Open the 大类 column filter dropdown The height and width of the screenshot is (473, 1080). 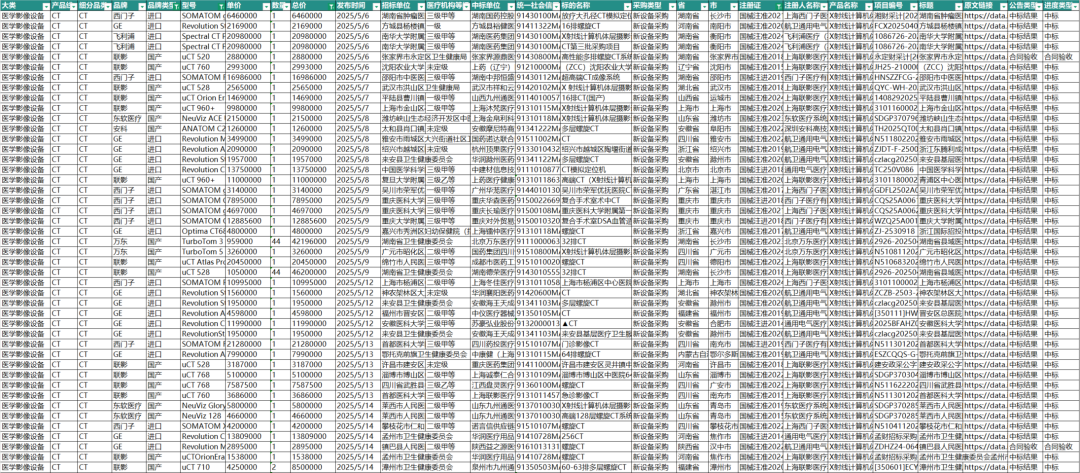46,5
